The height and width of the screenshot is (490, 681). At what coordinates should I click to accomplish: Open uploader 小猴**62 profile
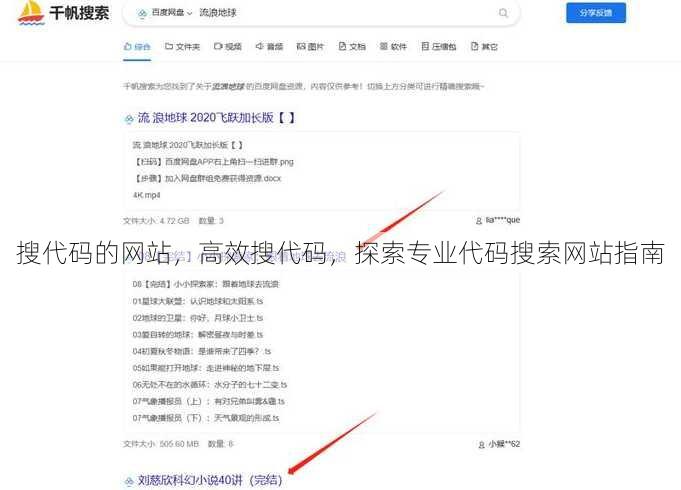(x=504, y=444)
